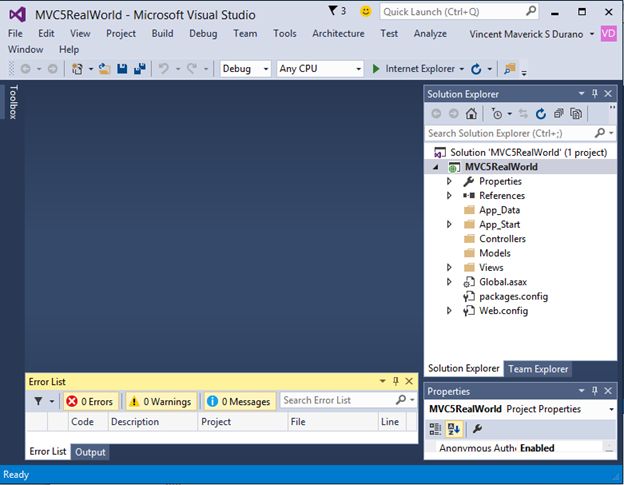Click Sync with Active Document icon
Viewport: 624px width, 485px height.
(x=523, y=114)
